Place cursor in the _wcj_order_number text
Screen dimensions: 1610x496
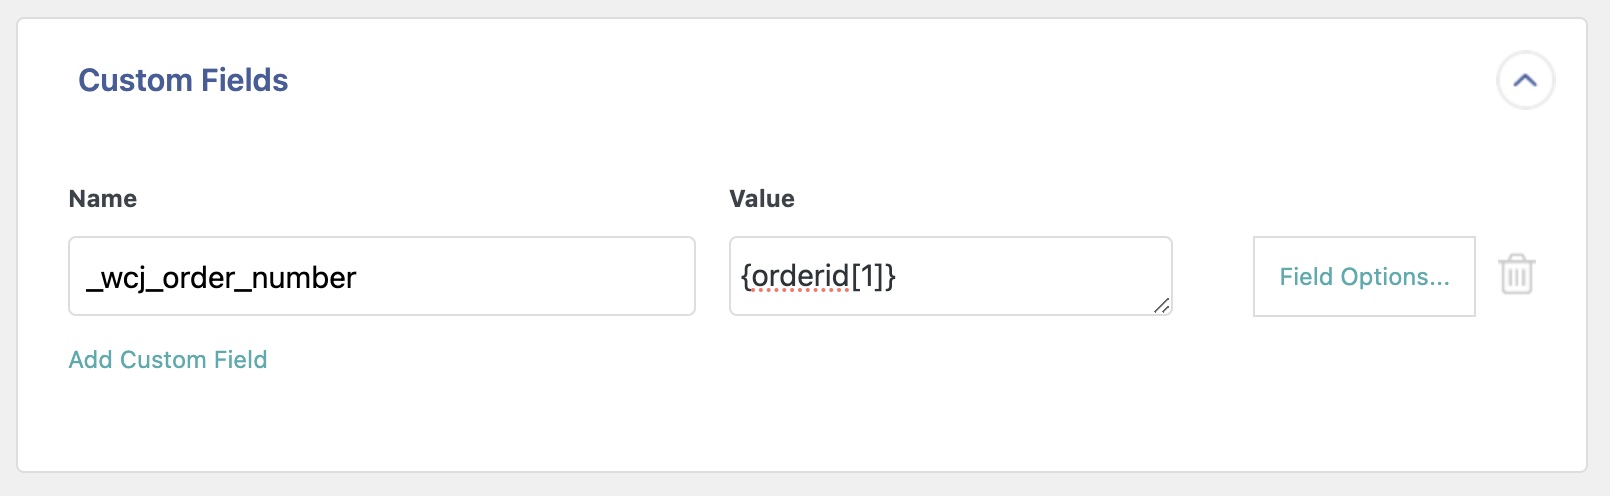tap(222, 277)
